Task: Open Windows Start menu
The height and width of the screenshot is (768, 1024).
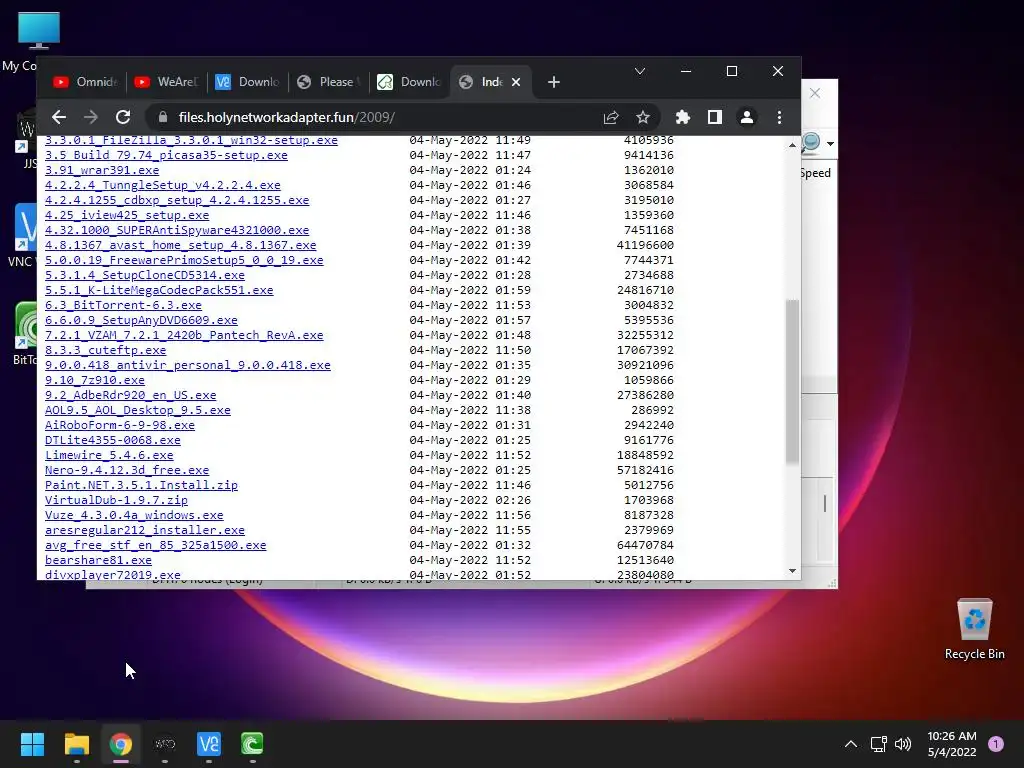Action: point(32,744)
